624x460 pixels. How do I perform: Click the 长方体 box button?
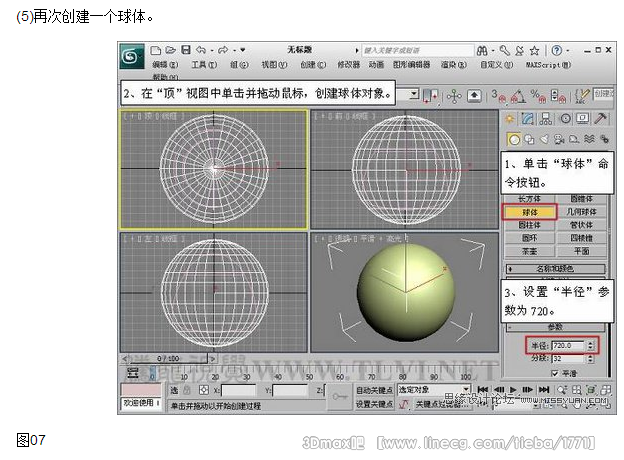point(529,199)
